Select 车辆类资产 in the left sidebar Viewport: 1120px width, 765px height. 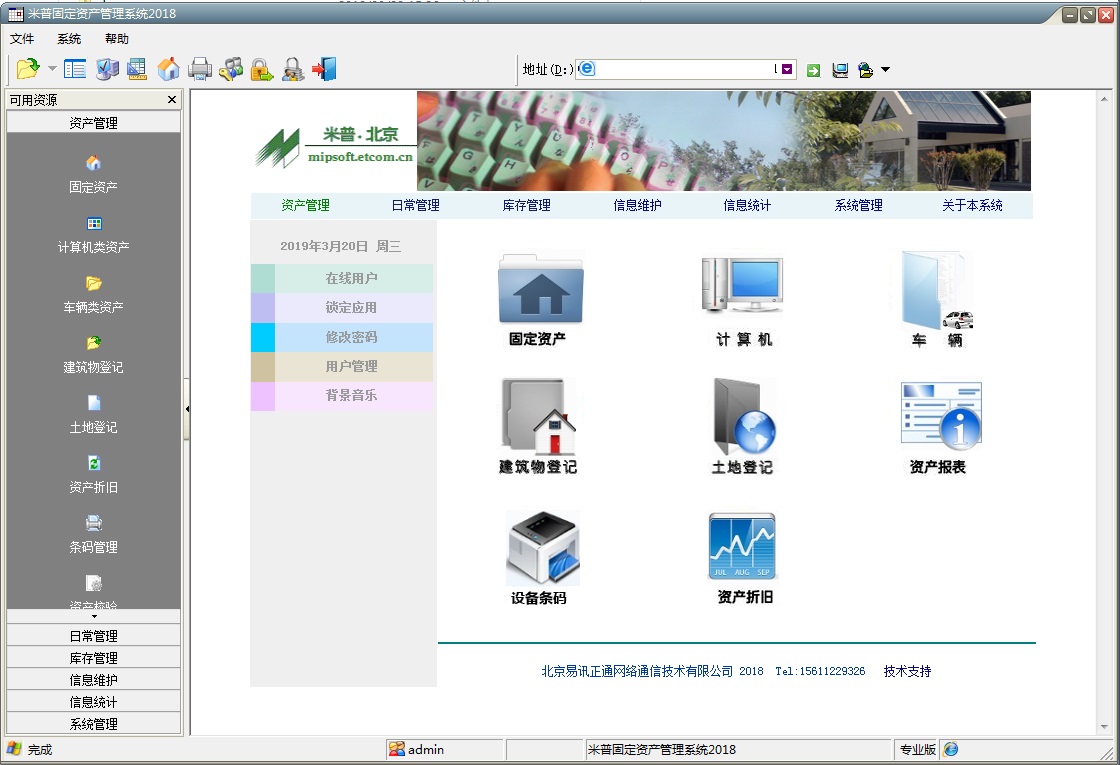(x=93, y=294)
